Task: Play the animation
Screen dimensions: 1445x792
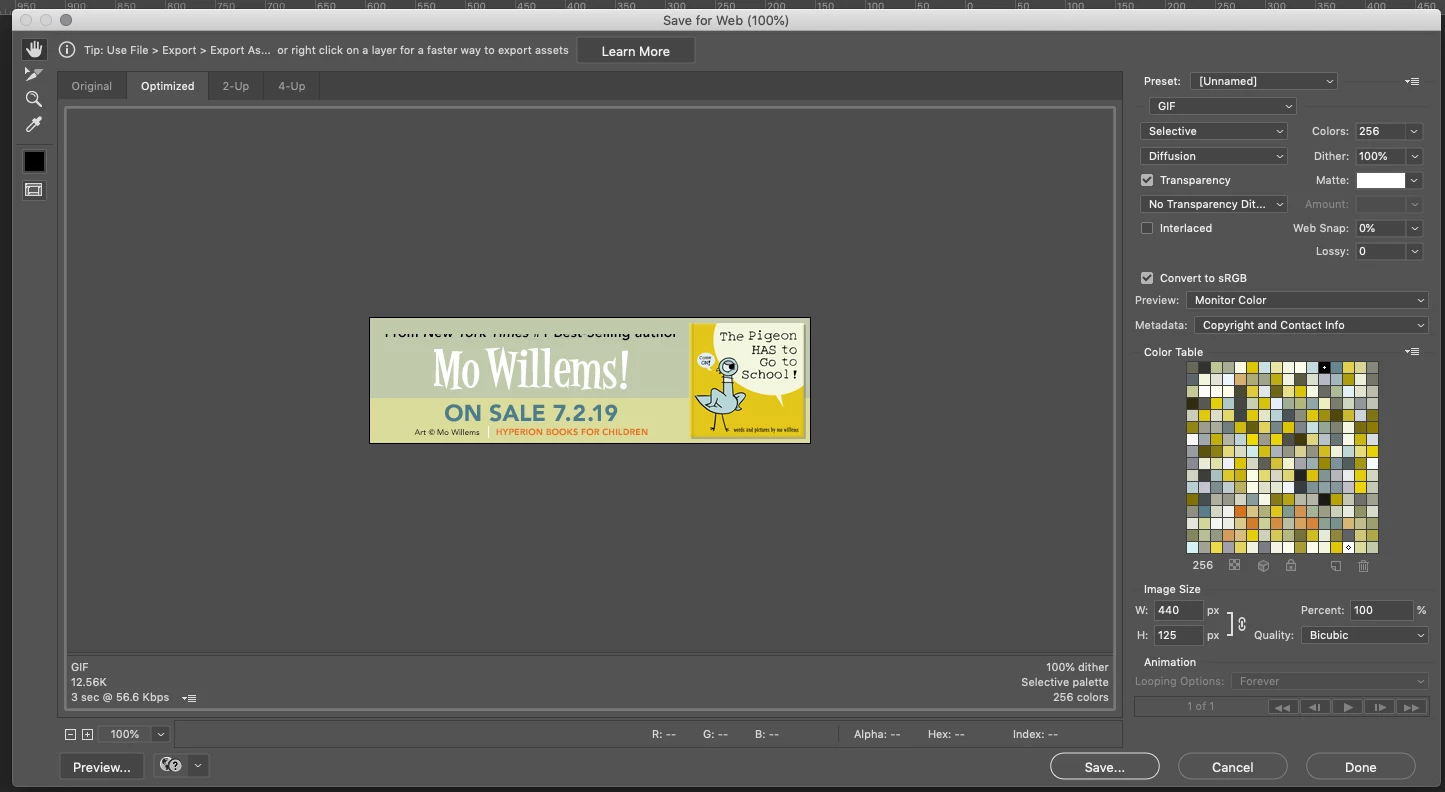Action: 1347,707
